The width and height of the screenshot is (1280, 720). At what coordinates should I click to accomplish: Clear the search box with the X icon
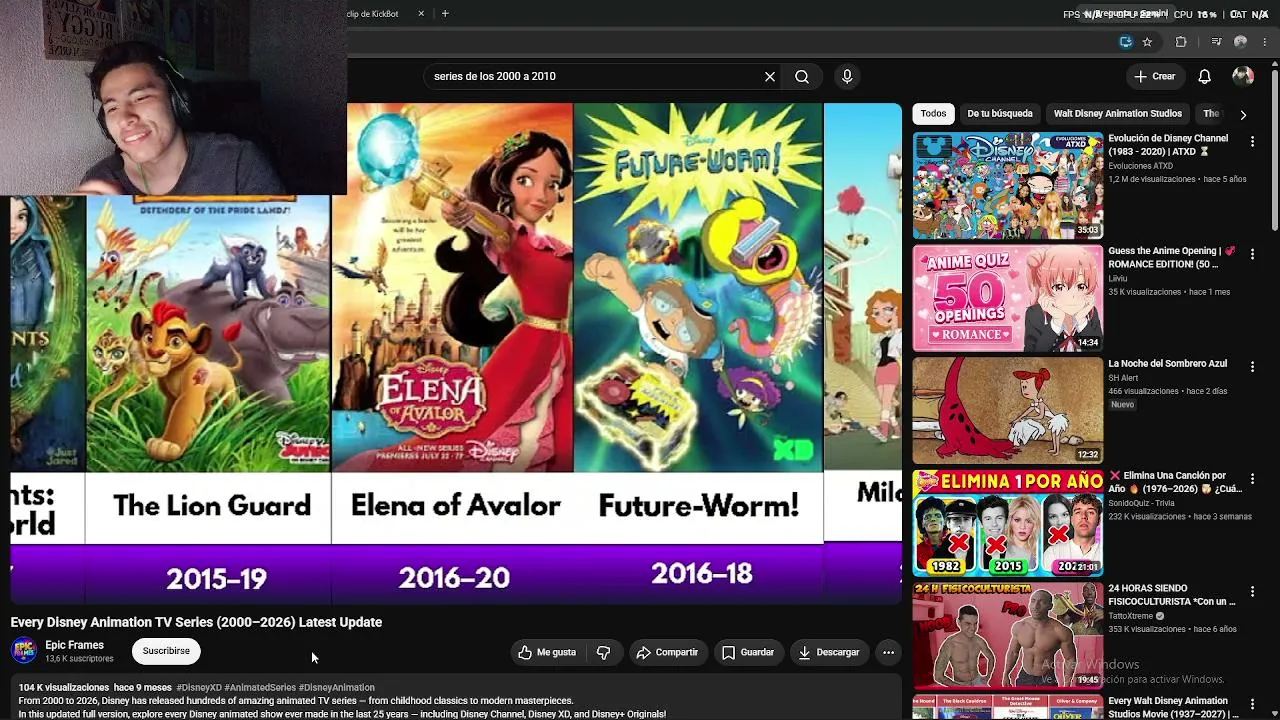[x=770, y=76]
